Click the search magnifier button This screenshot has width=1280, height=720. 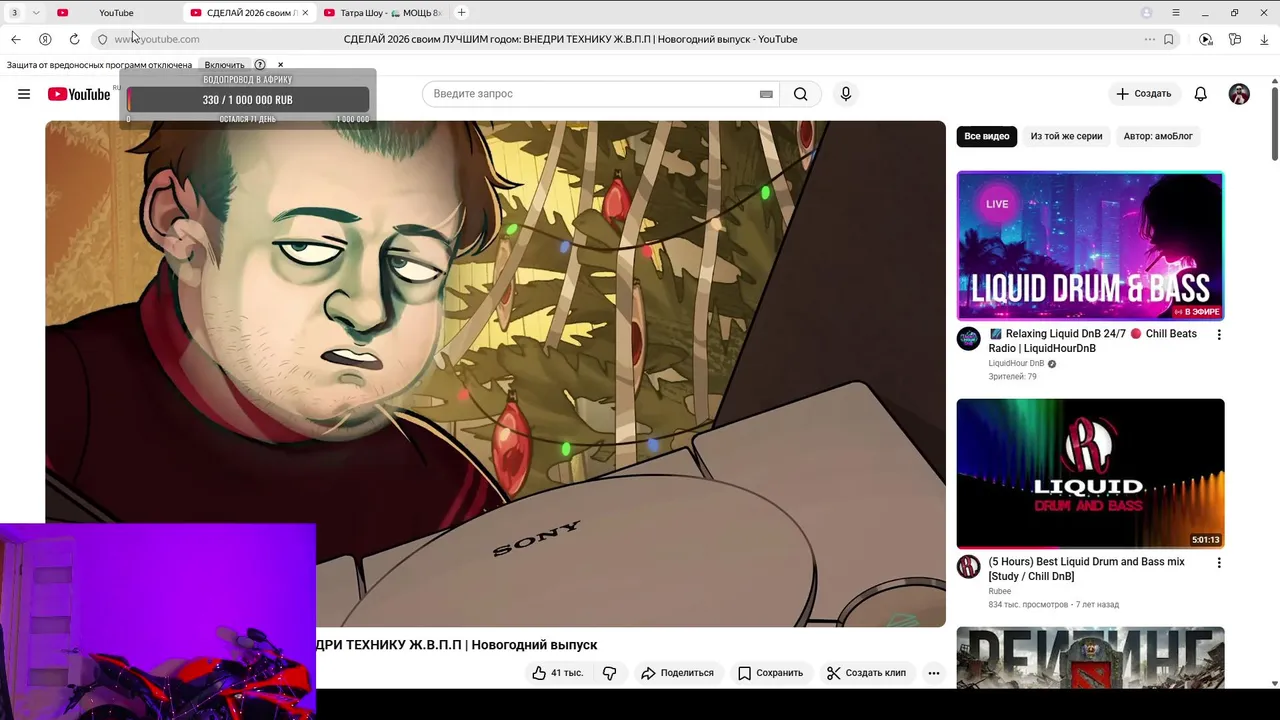[x=800, y=94]
